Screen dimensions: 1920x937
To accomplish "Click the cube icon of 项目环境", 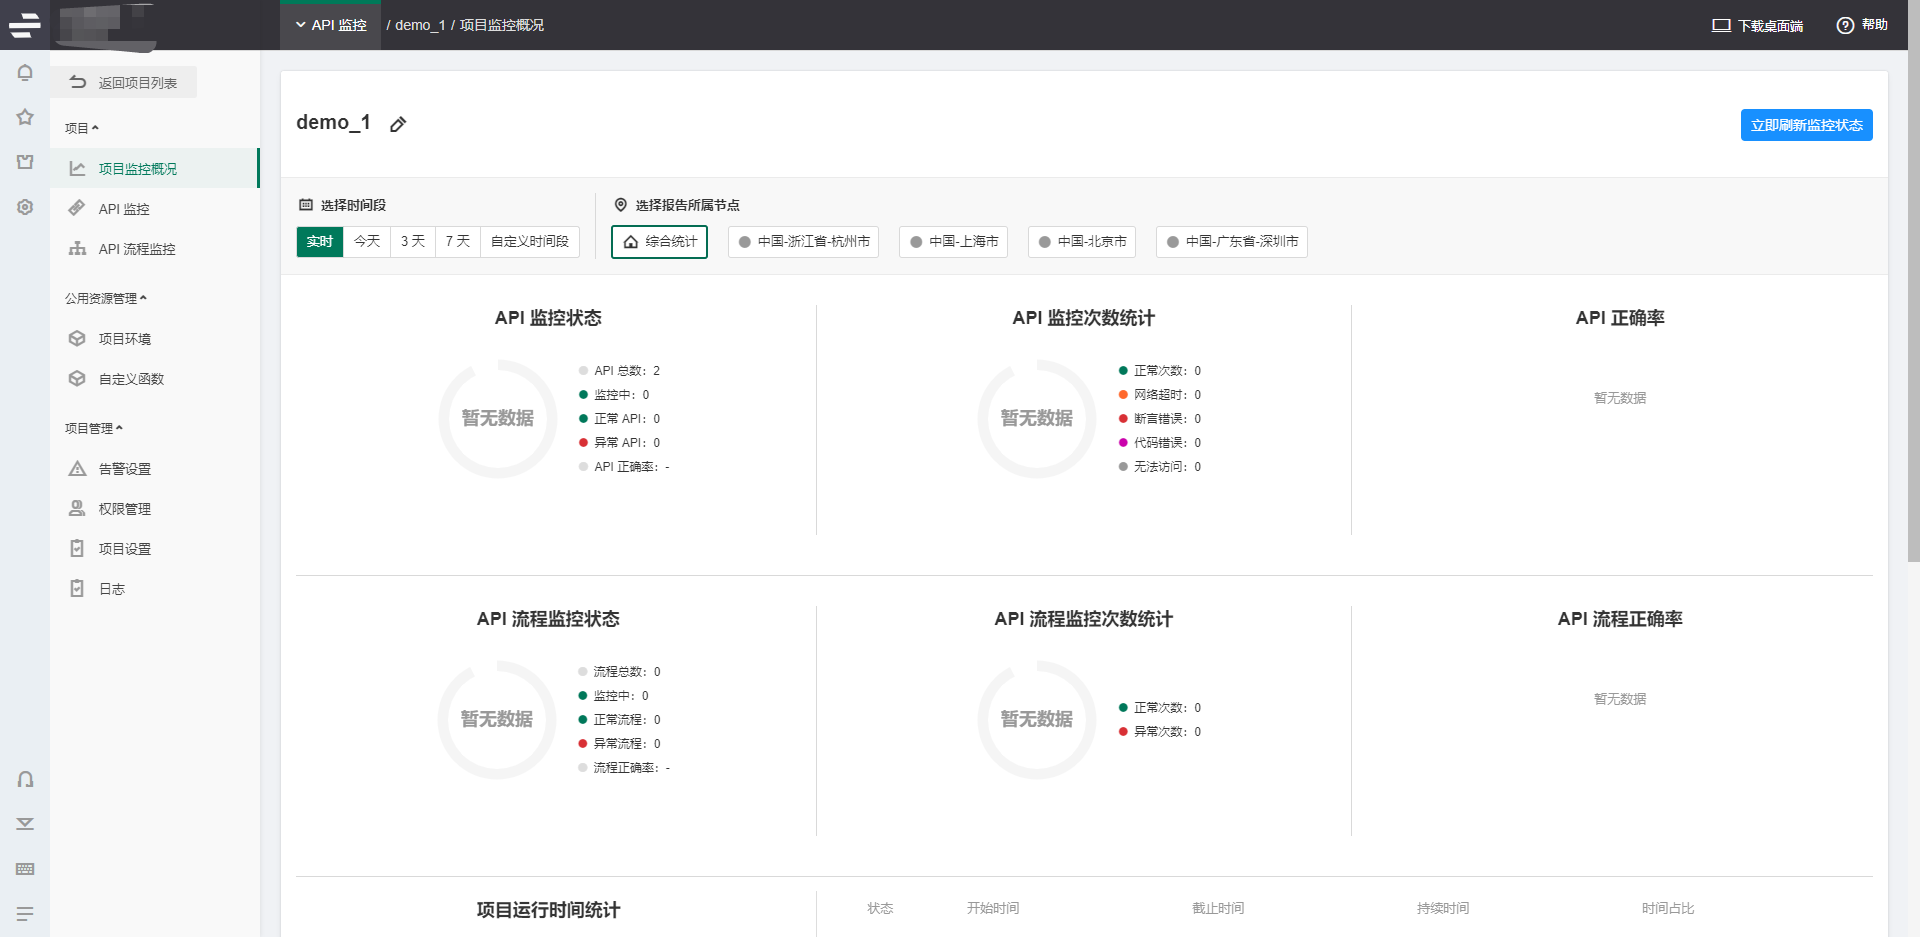I will click(x=77, y=338).
